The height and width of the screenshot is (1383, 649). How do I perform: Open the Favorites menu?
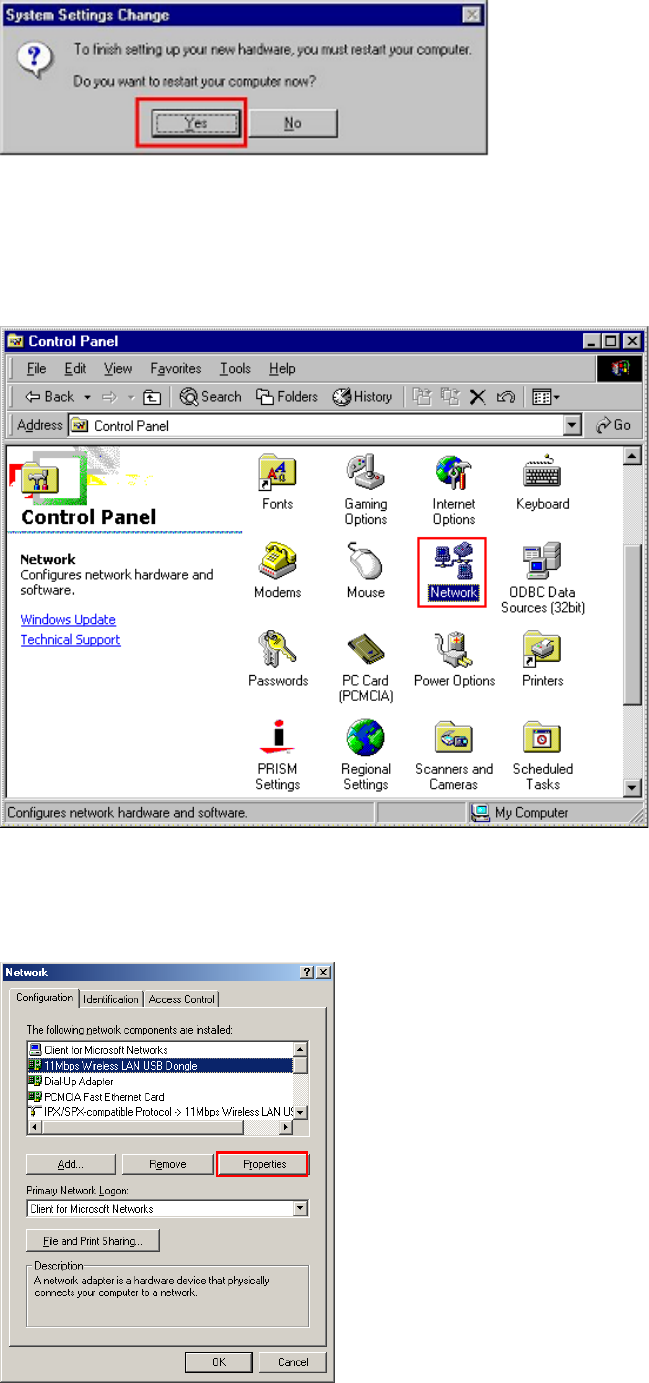coord(176,368)
